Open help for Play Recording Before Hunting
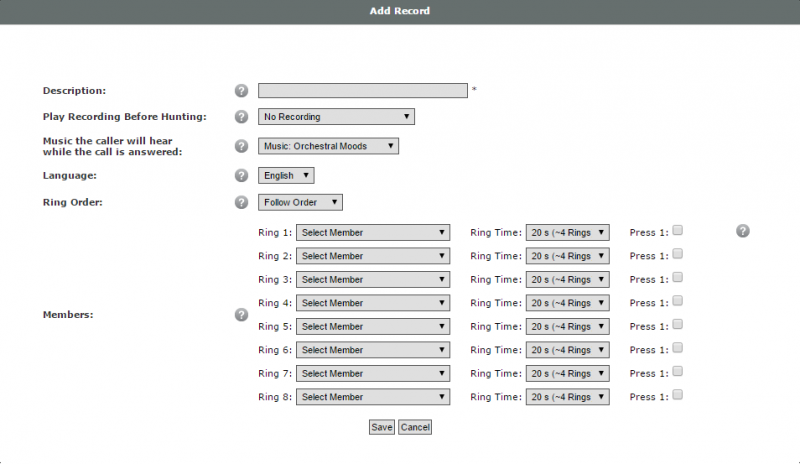 point(241,117)
